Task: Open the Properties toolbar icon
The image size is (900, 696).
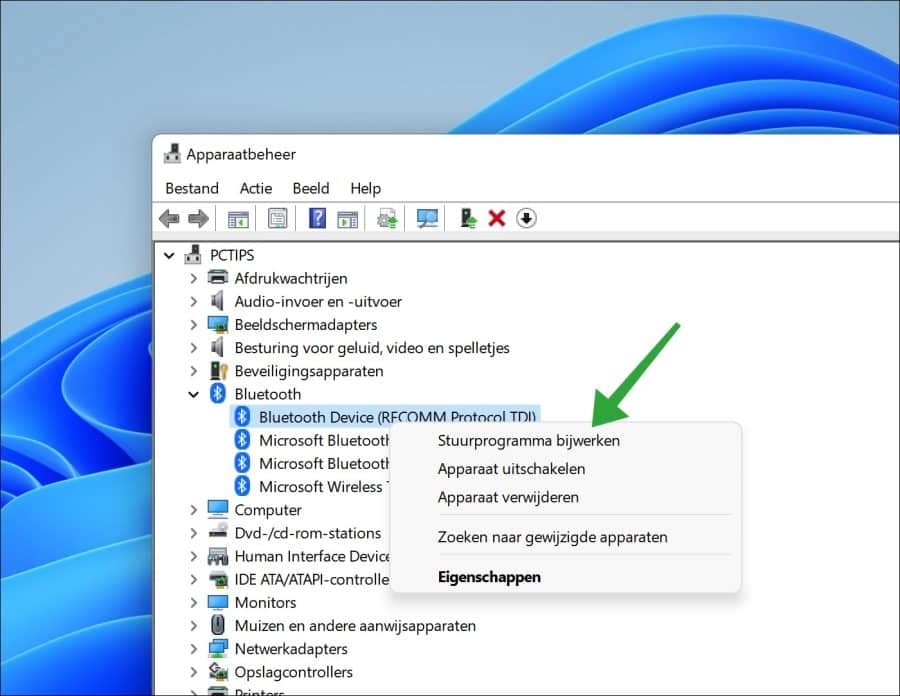Action: click(x=278, y=219)
